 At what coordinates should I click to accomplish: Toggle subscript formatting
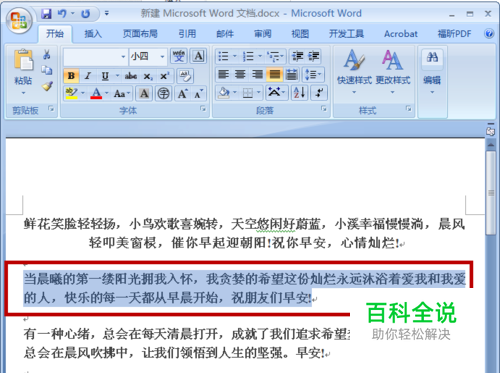click(148, 76)
